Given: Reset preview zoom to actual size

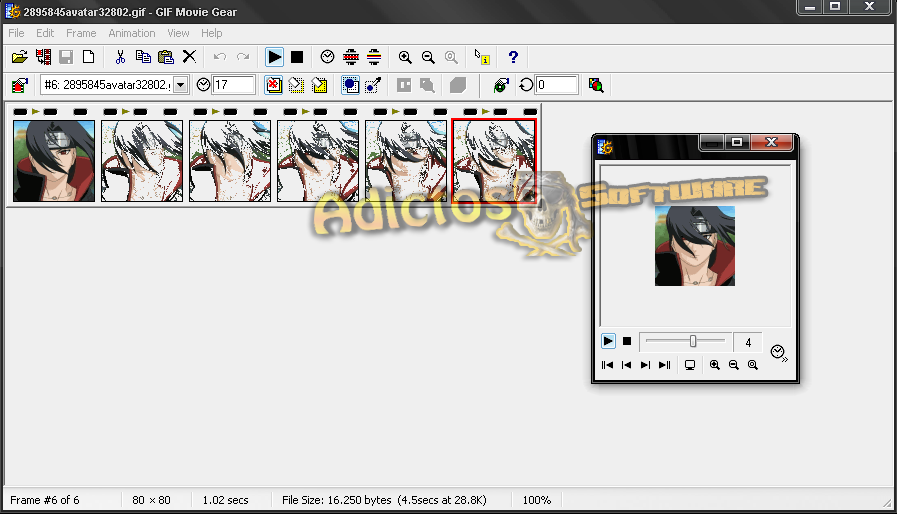Looking at the screenshot, I should [753, 365].
